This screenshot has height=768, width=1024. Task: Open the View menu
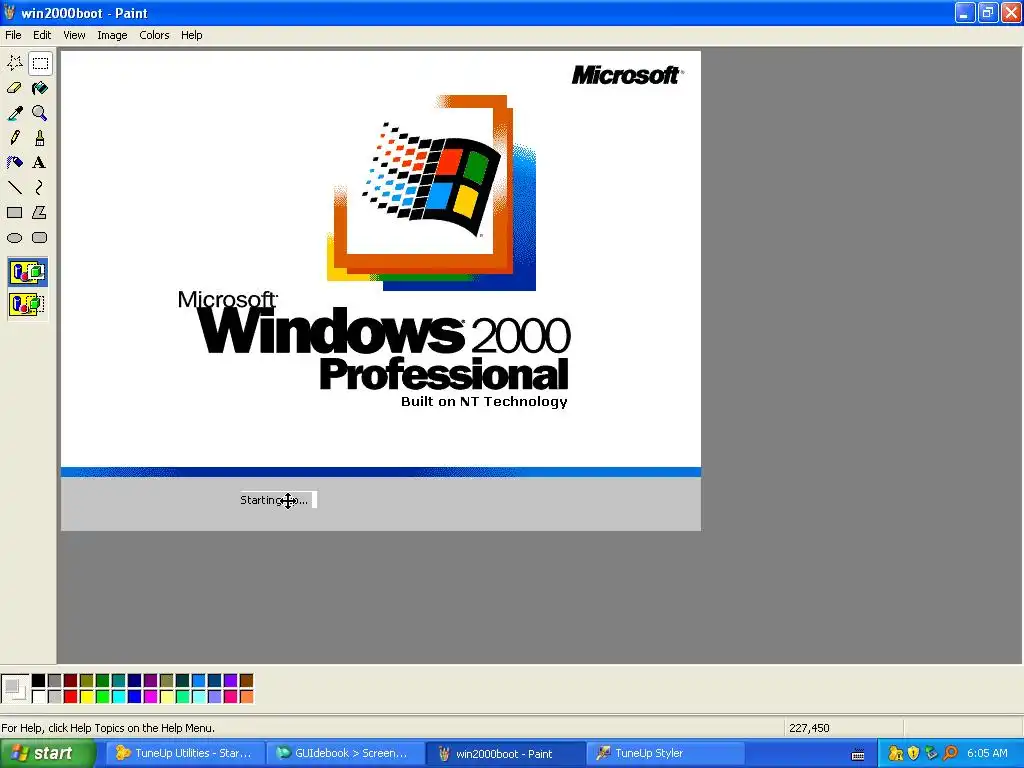[74, 35]
